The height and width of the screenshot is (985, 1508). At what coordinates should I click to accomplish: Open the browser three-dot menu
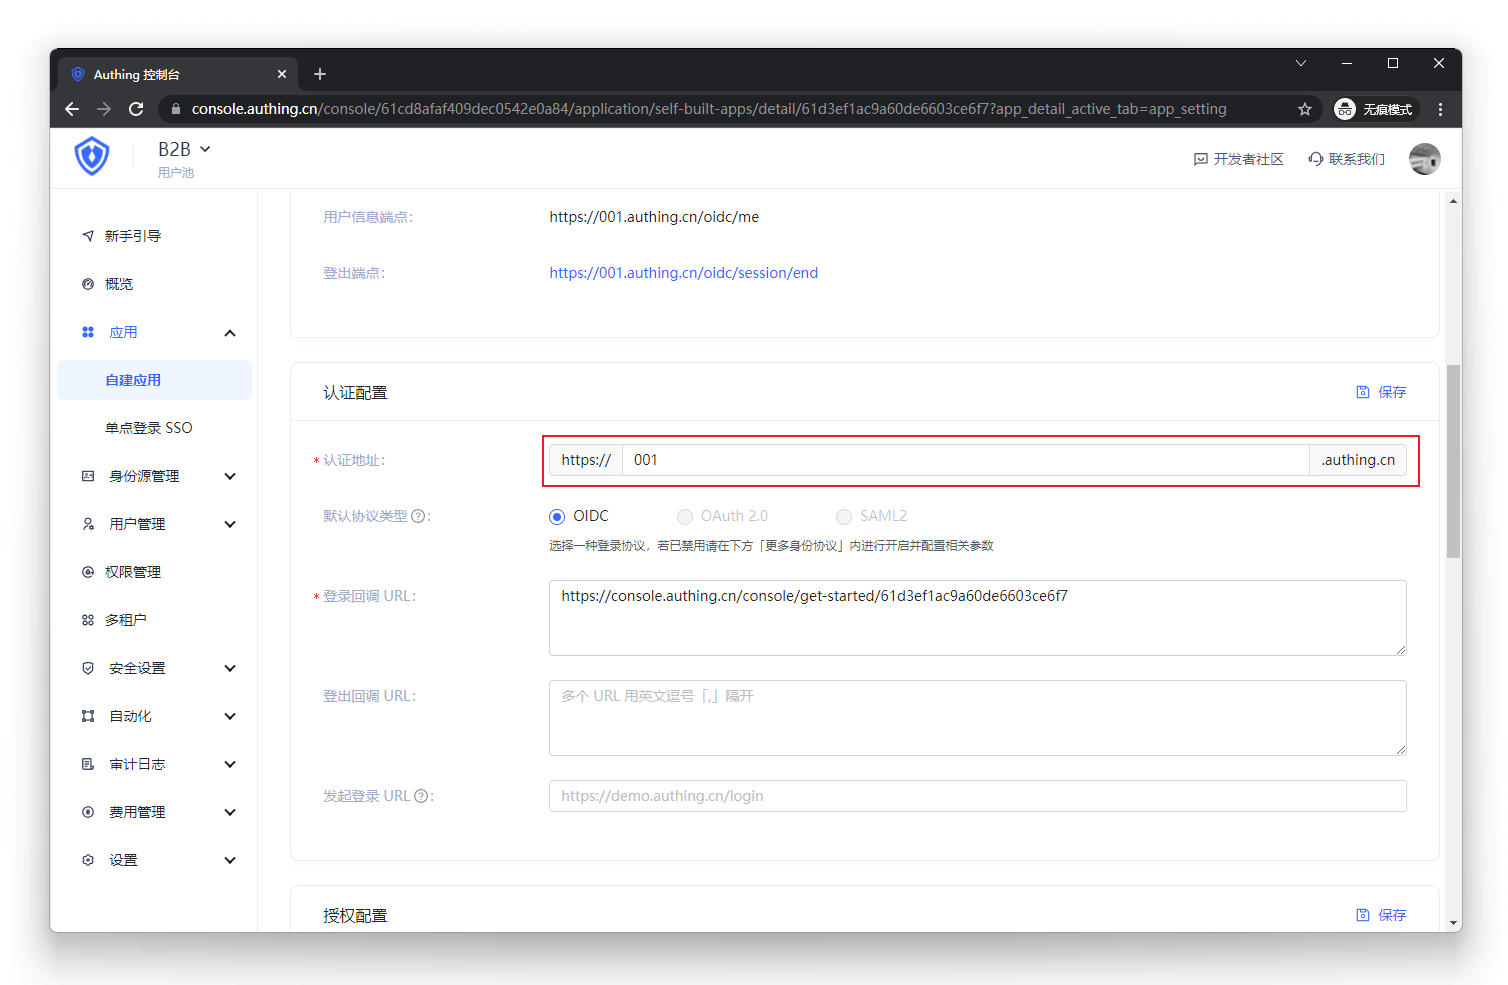1440,109
